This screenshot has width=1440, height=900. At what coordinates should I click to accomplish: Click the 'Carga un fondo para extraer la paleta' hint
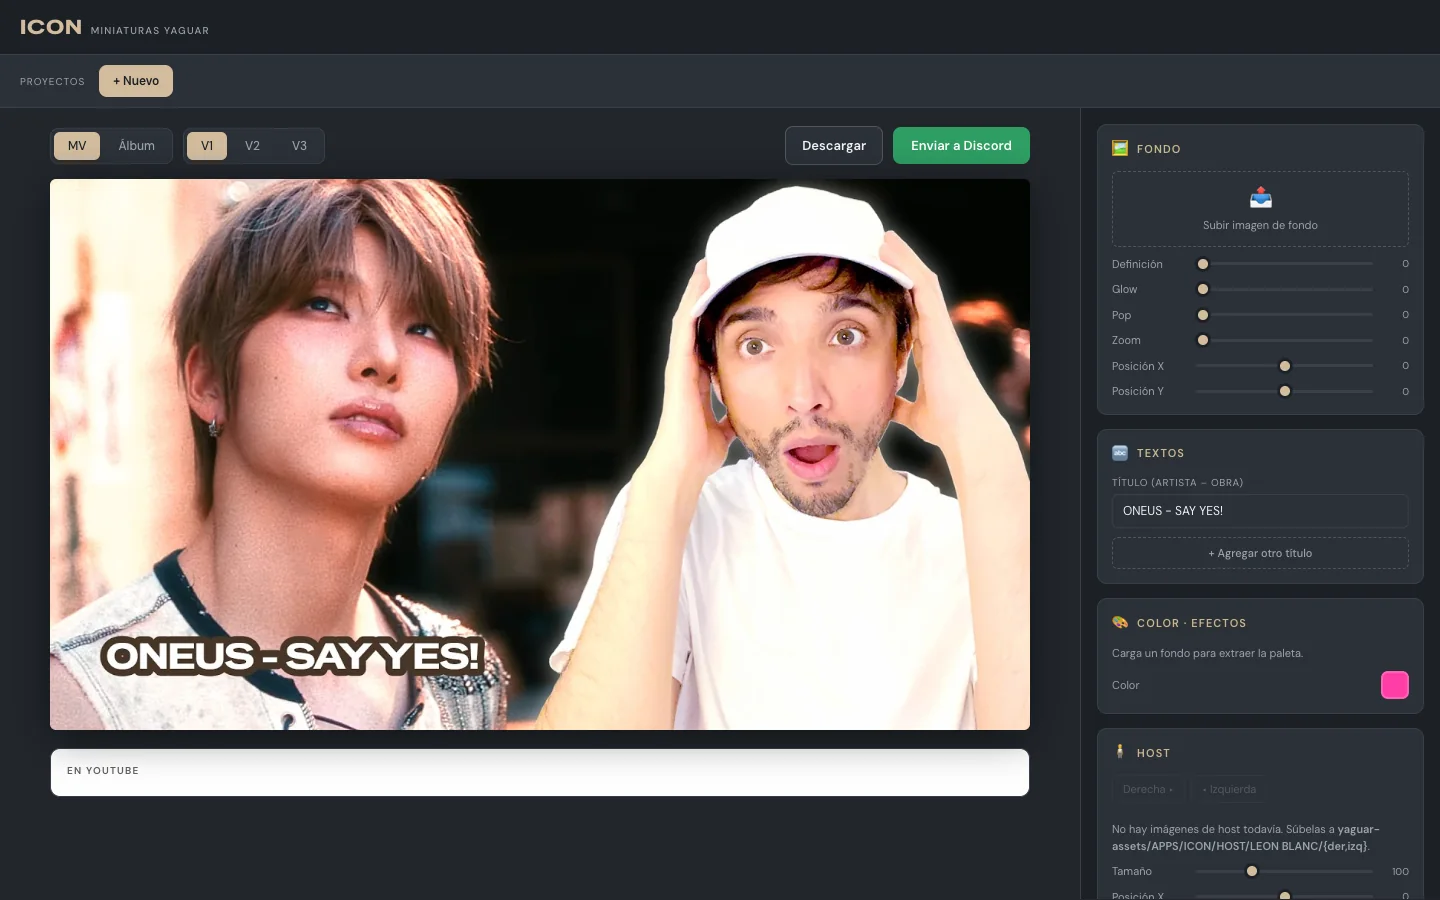pyautogui.click(x=1207, y=653)
